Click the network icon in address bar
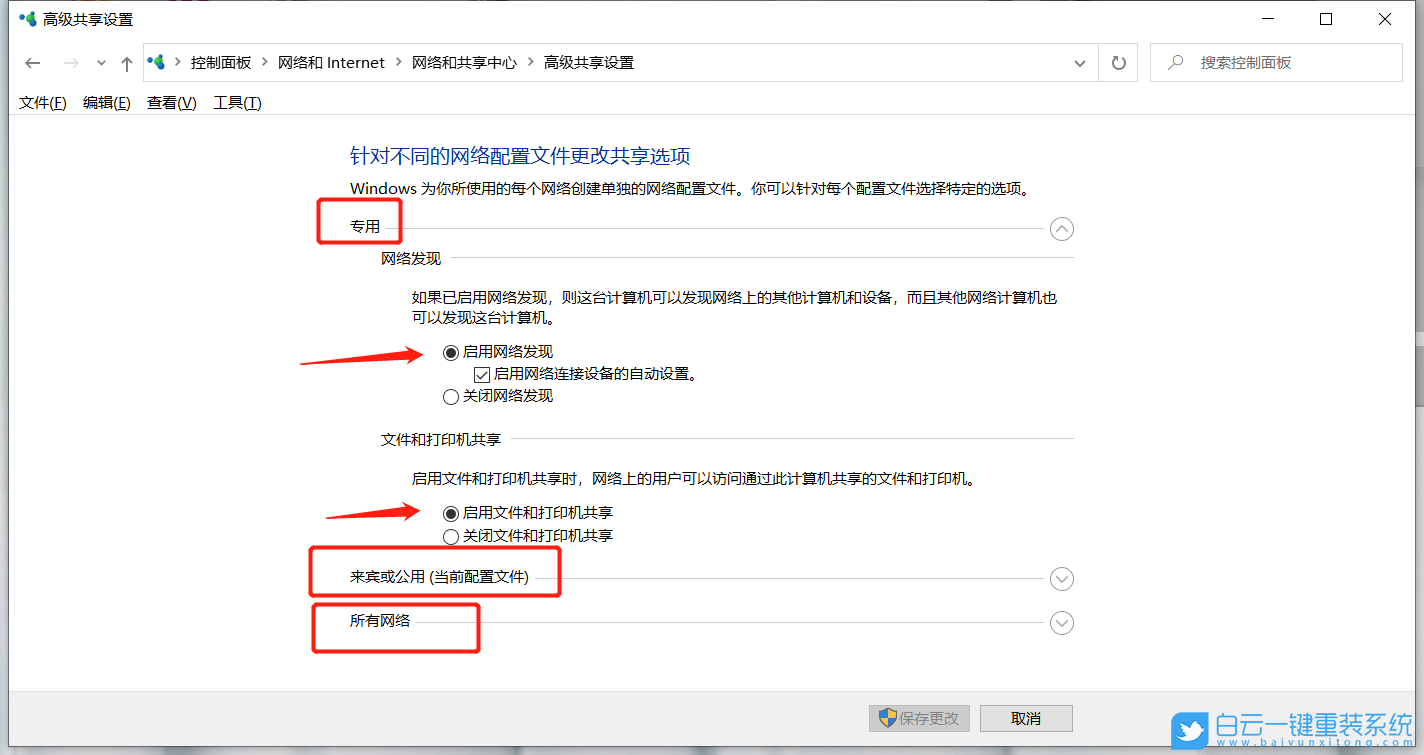The width and height of the screenshot is (1424, 755). point(156,61)
